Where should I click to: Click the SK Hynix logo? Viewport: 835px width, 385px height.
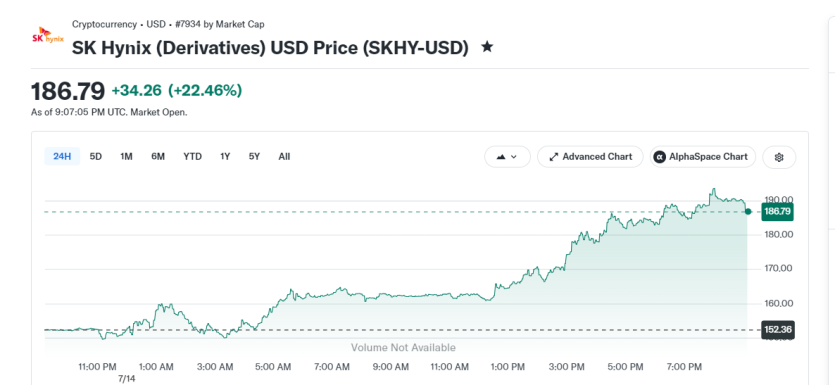[48, 36]
